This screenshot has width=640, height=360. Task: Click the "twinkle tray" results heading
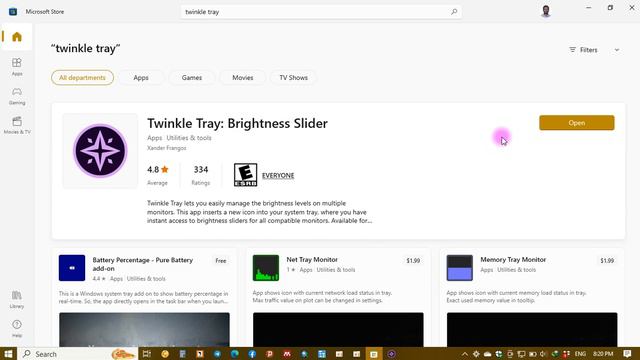86,49
